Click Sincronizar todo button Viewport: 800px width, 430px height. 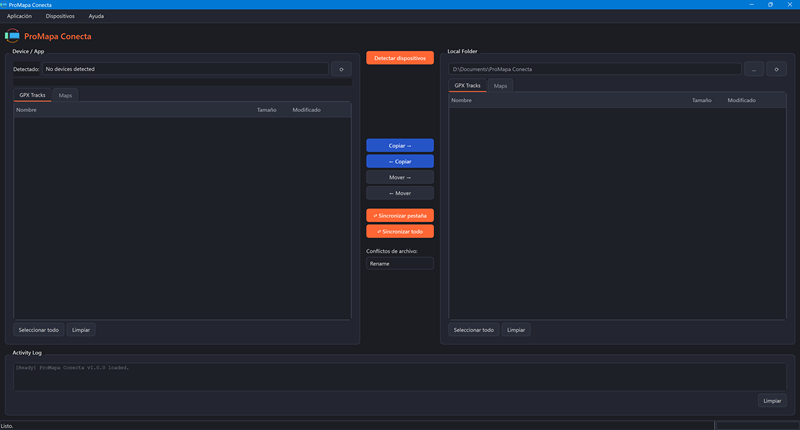(400, 231)
